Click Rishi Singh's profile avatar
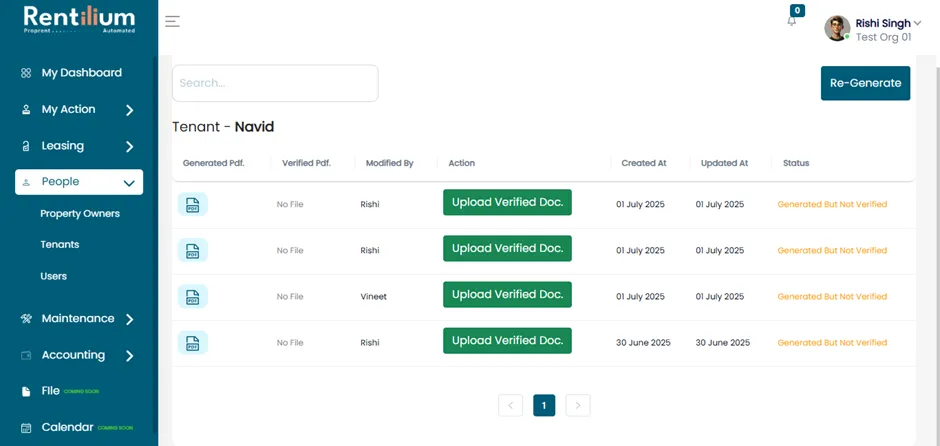940x446 pixels. click(837, 28)
